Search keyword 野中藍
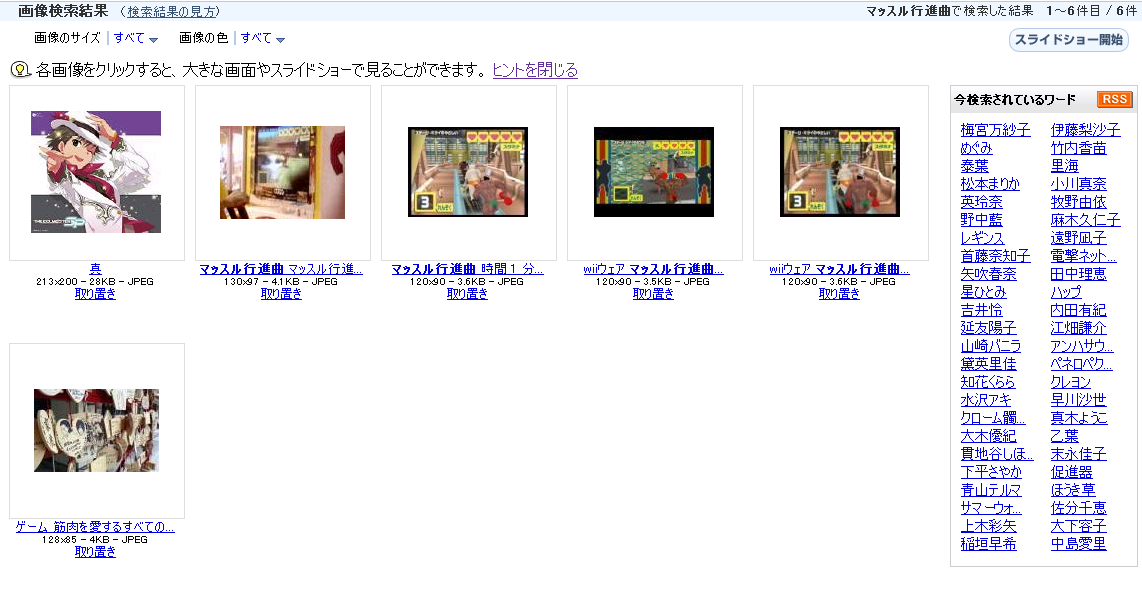 pyautogui.click(x=982, y=220)
